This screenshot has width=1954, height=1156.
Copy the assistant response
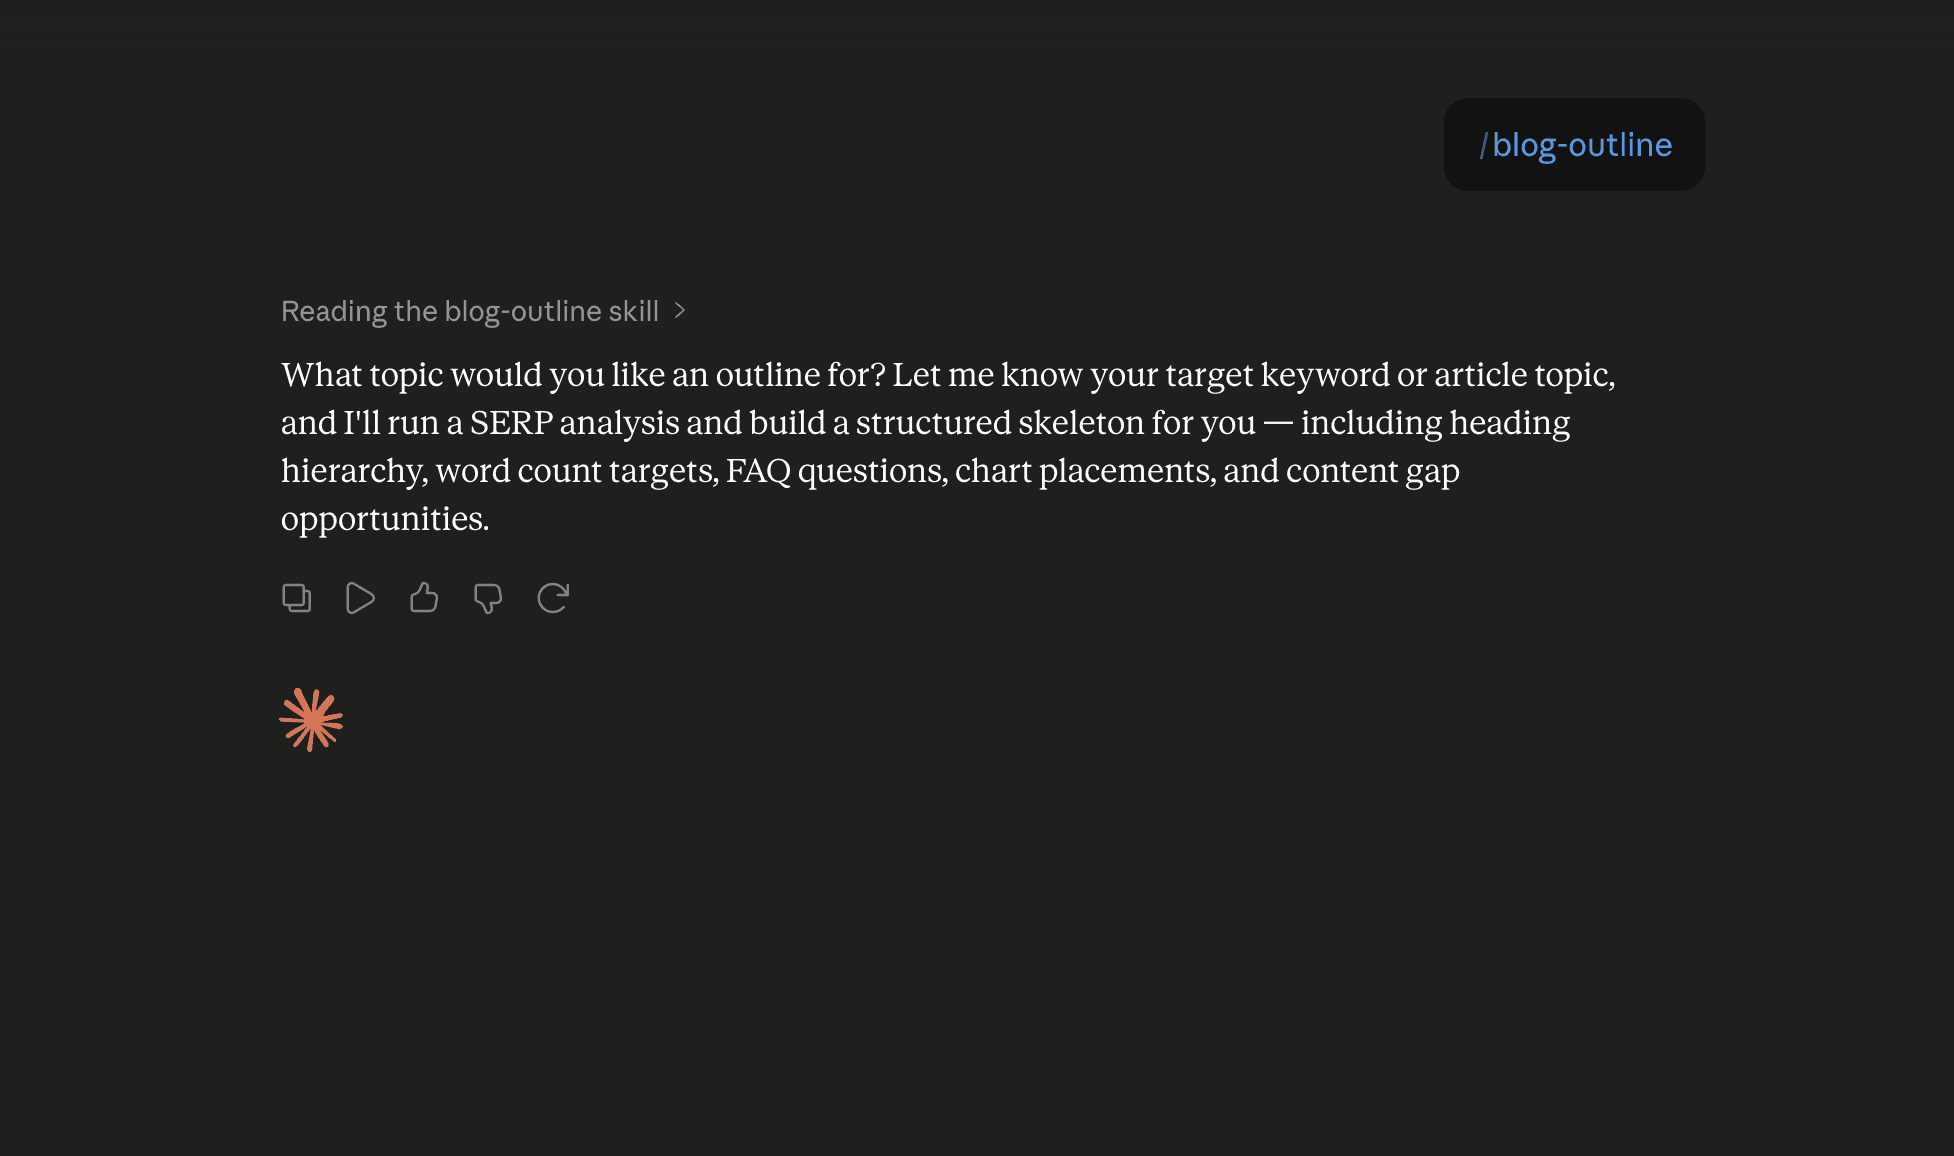click(x=296, y=598)
